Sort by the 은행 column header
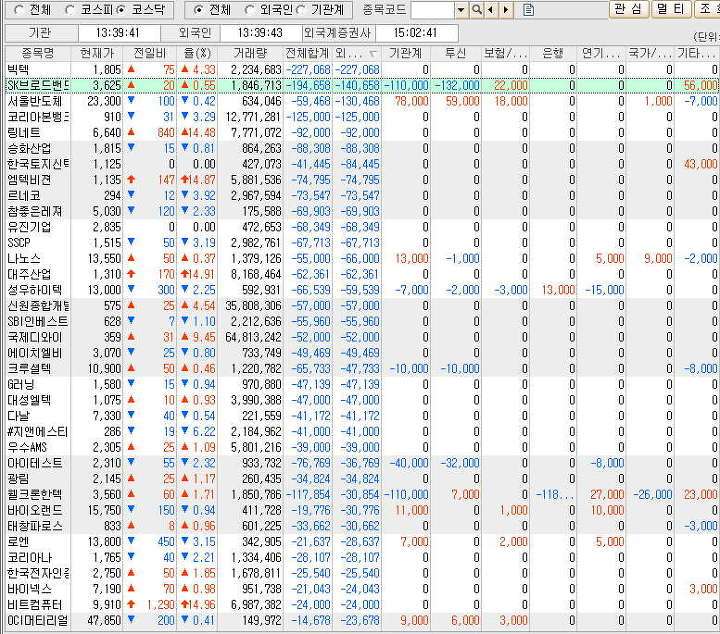The width and height of the screenshot is (720, 634). pos(553,53)
